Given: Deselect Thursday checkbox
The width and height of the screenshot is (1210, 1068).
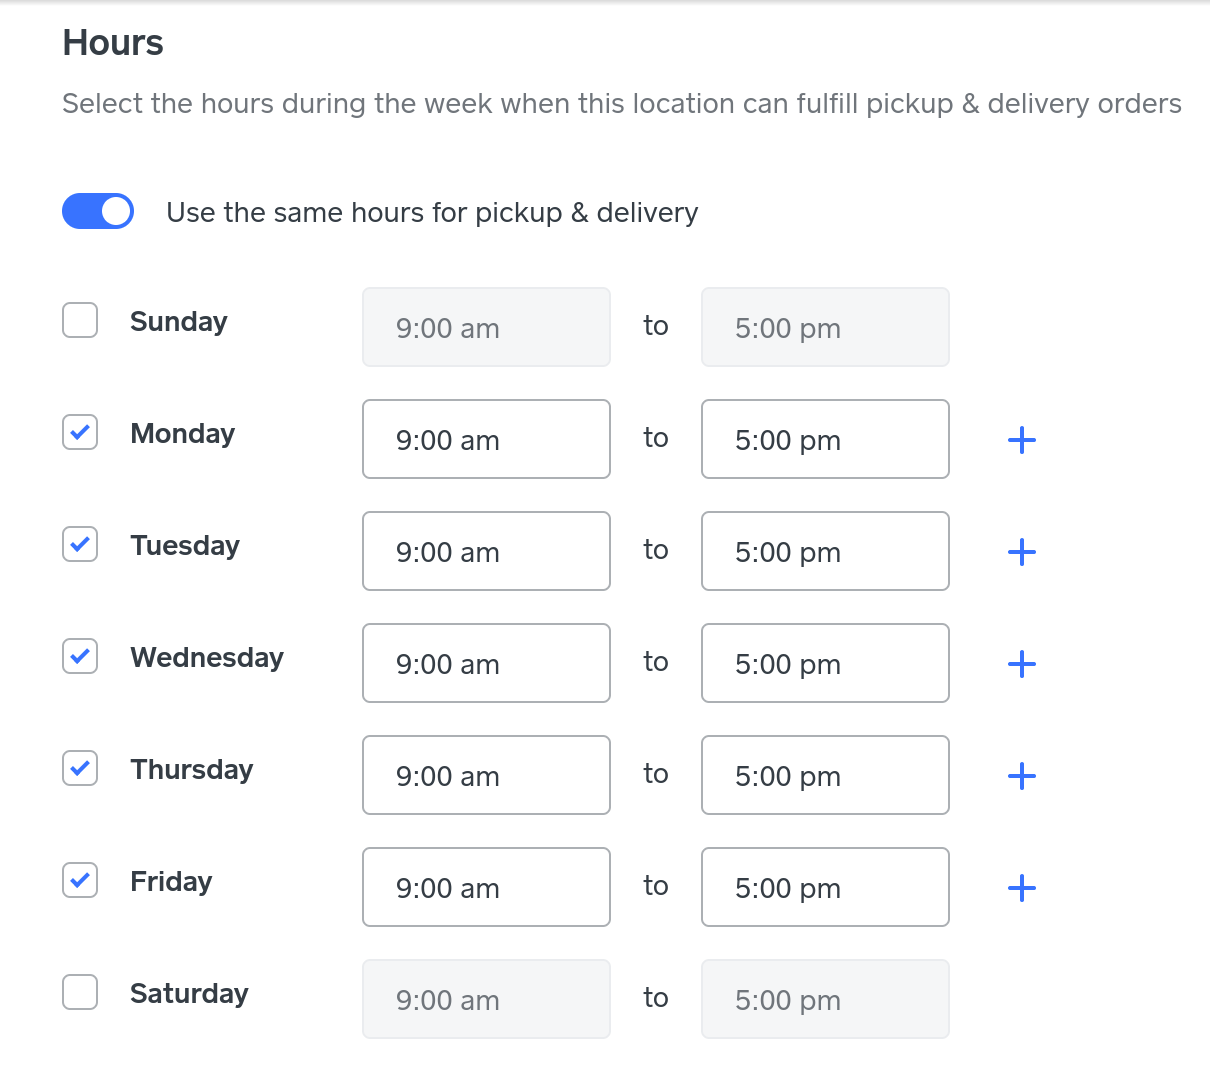Looking at the screenshot, I should click(x=80, y=769).
